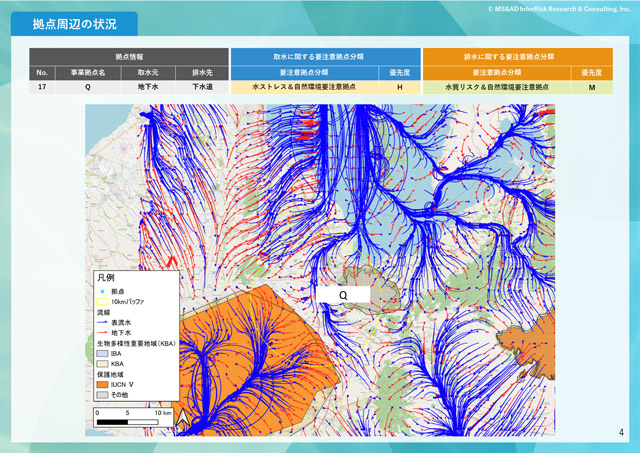
Task: Click the red 地下水 arrow symbol in legend
Action: pos(102,333)
